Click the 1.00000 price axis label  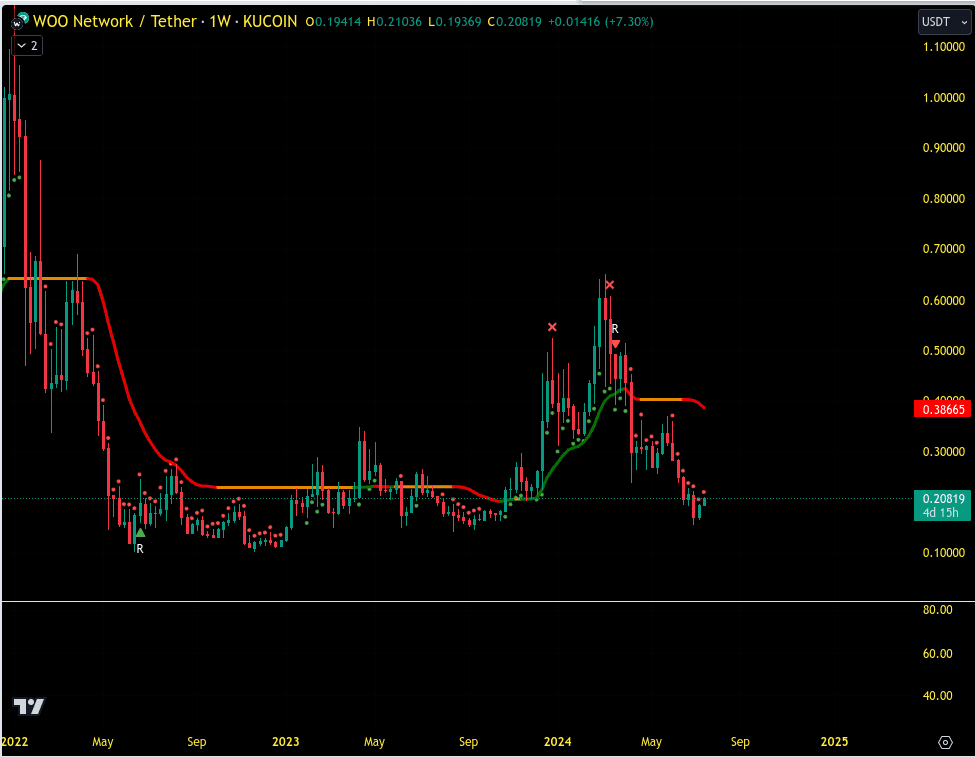[943, 98]
